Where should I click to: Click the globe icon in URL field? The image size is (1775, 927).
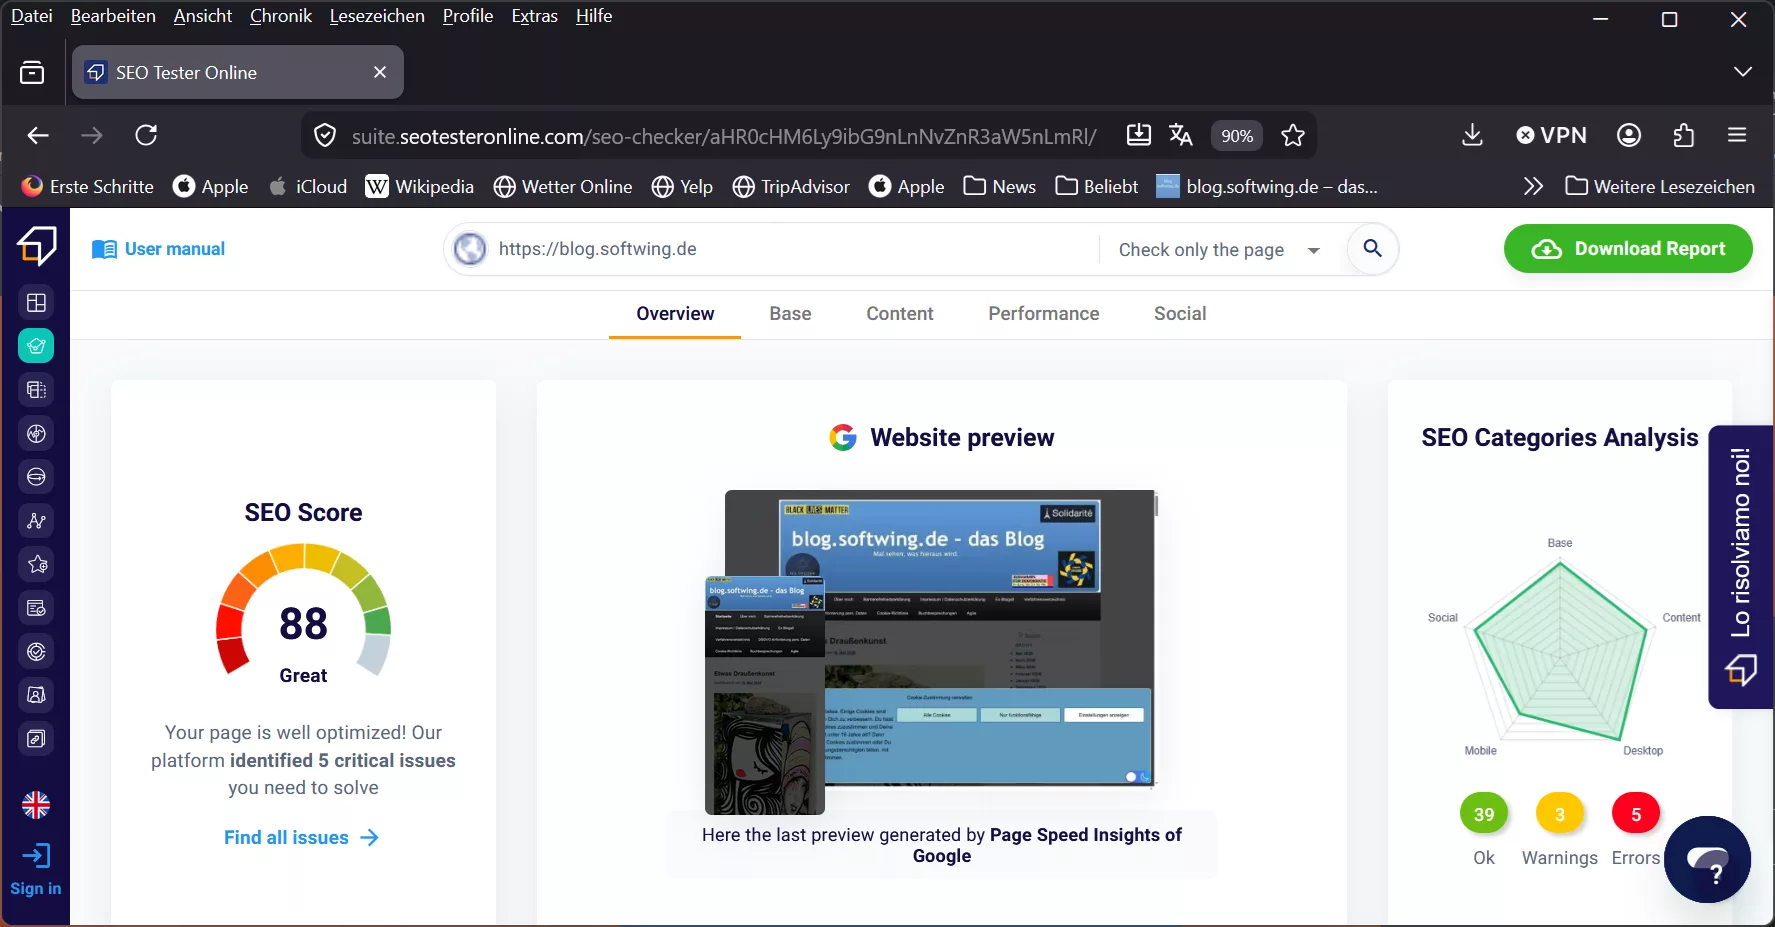point(470,249)
